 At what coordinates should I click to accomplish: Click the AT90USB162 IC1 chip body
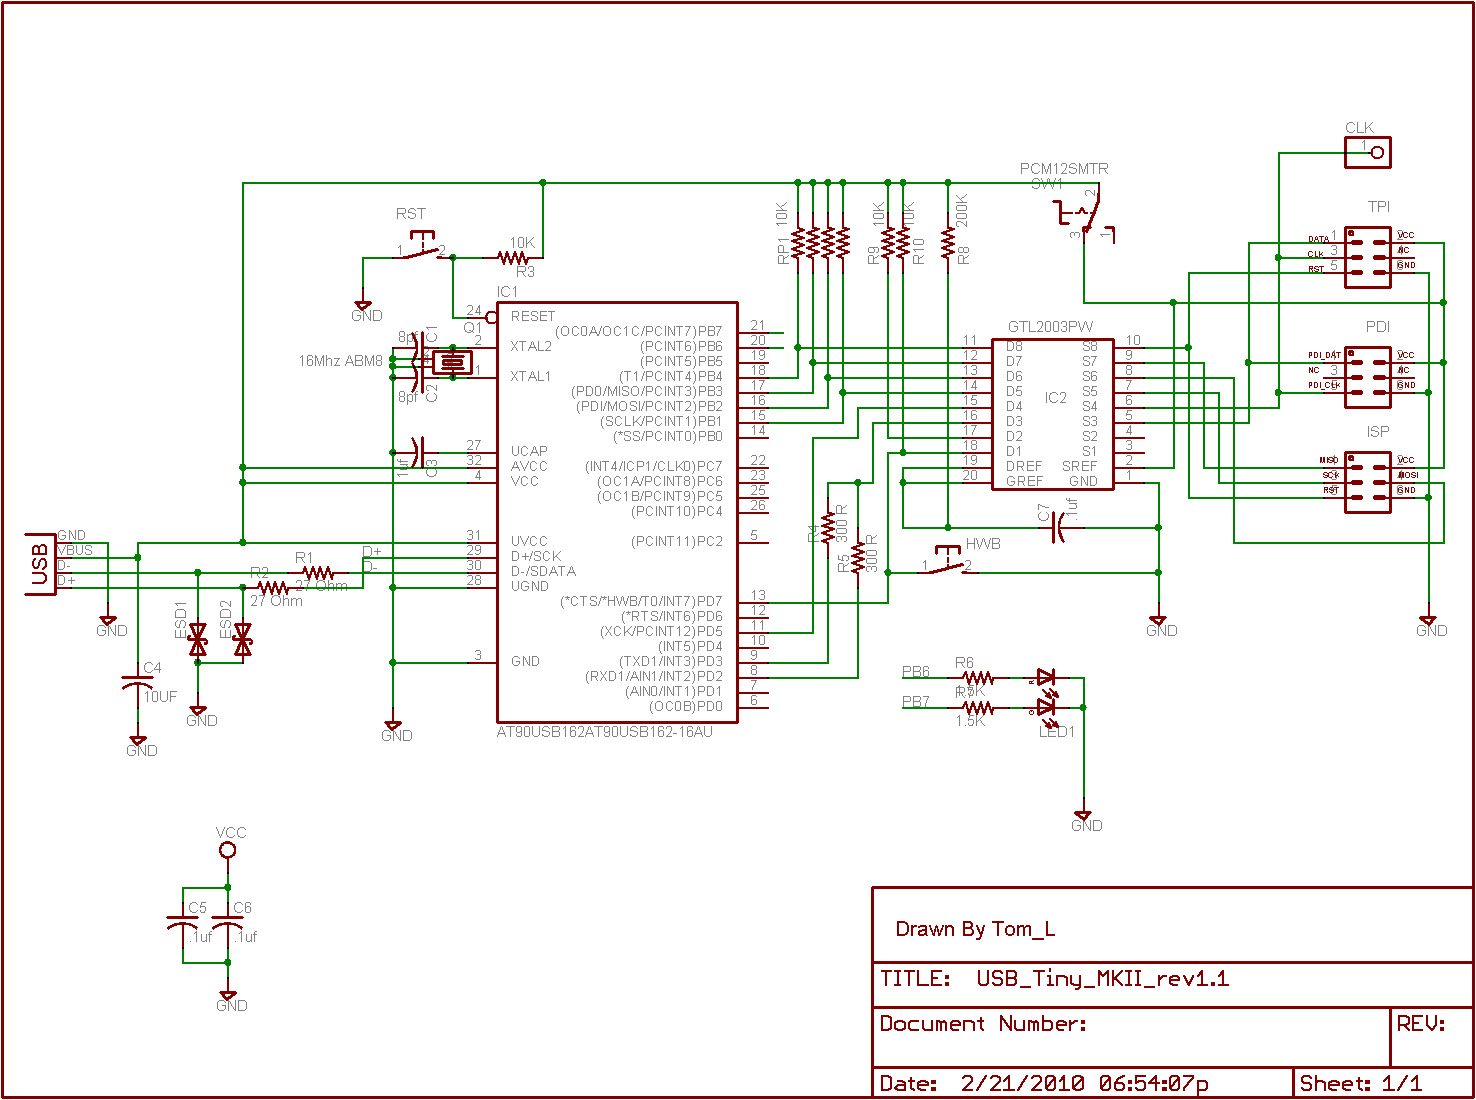pos(617,512)
